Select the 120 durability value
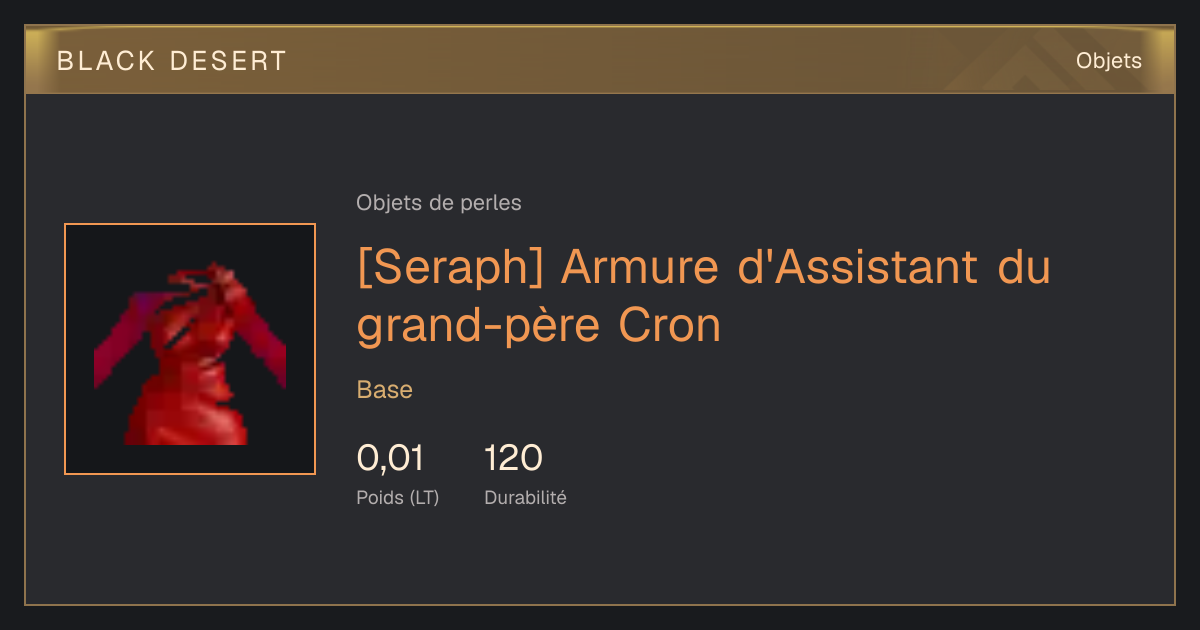 pyautogui.click(x=513, y=458)
